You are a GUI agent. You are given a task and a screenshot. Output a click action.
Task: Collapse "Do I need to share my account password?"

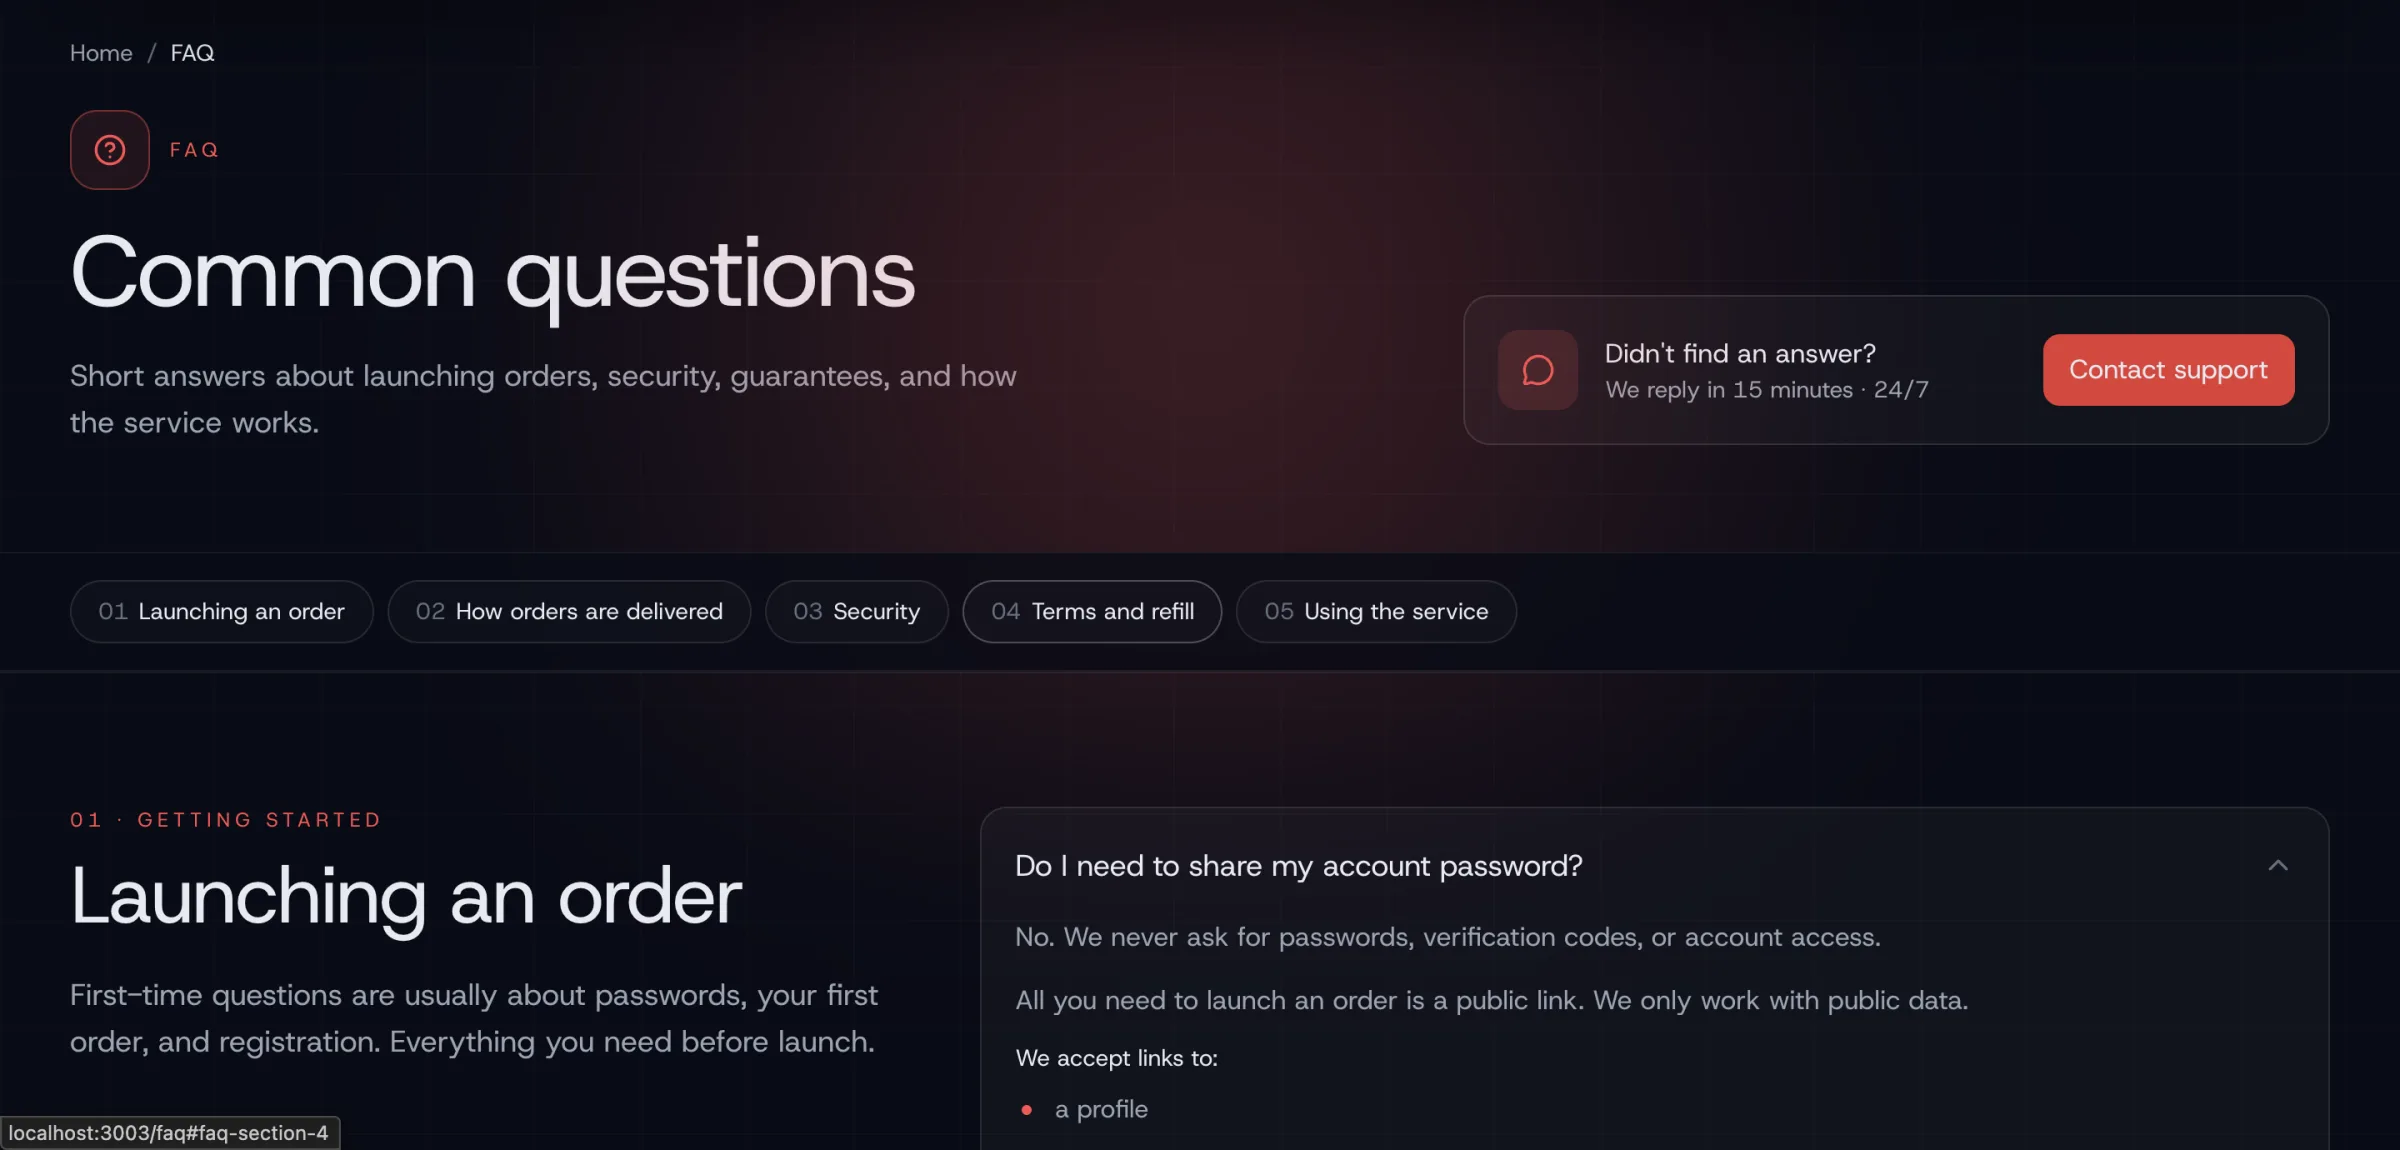coord(1298,866)
